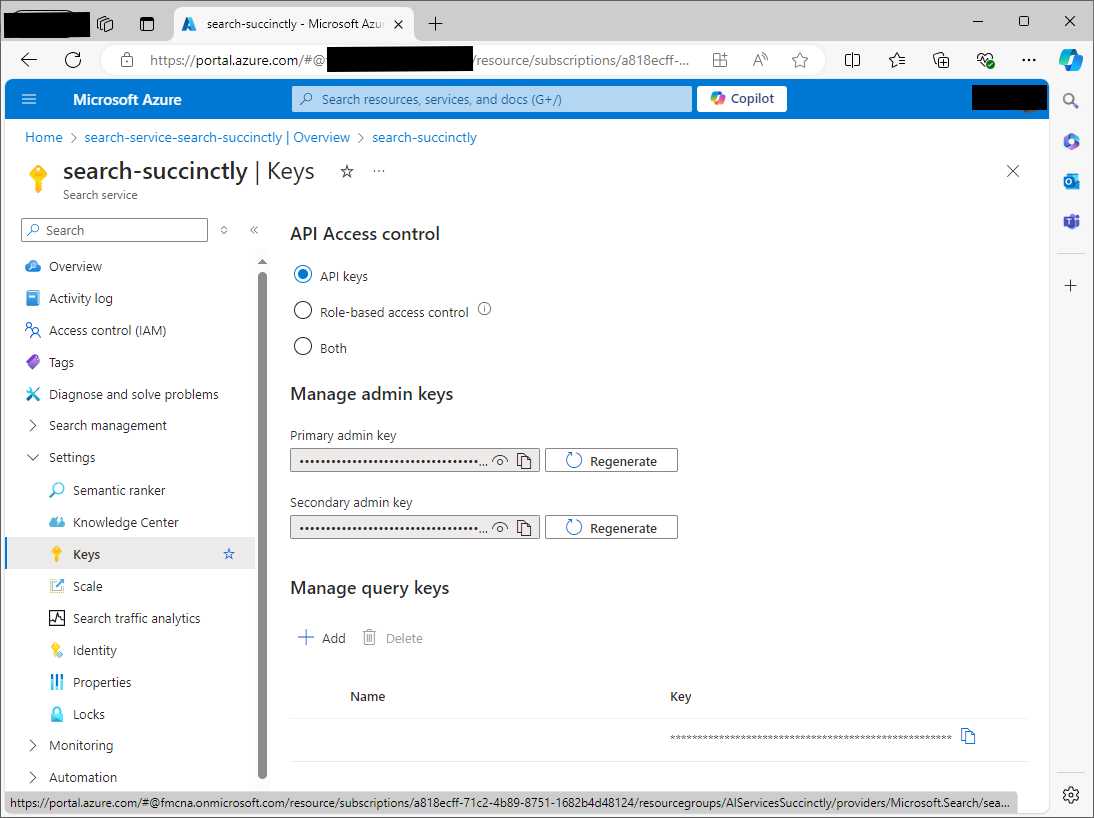Select Role-based access control radio option
1094x818 pixels.
click(x=303, y=311)
